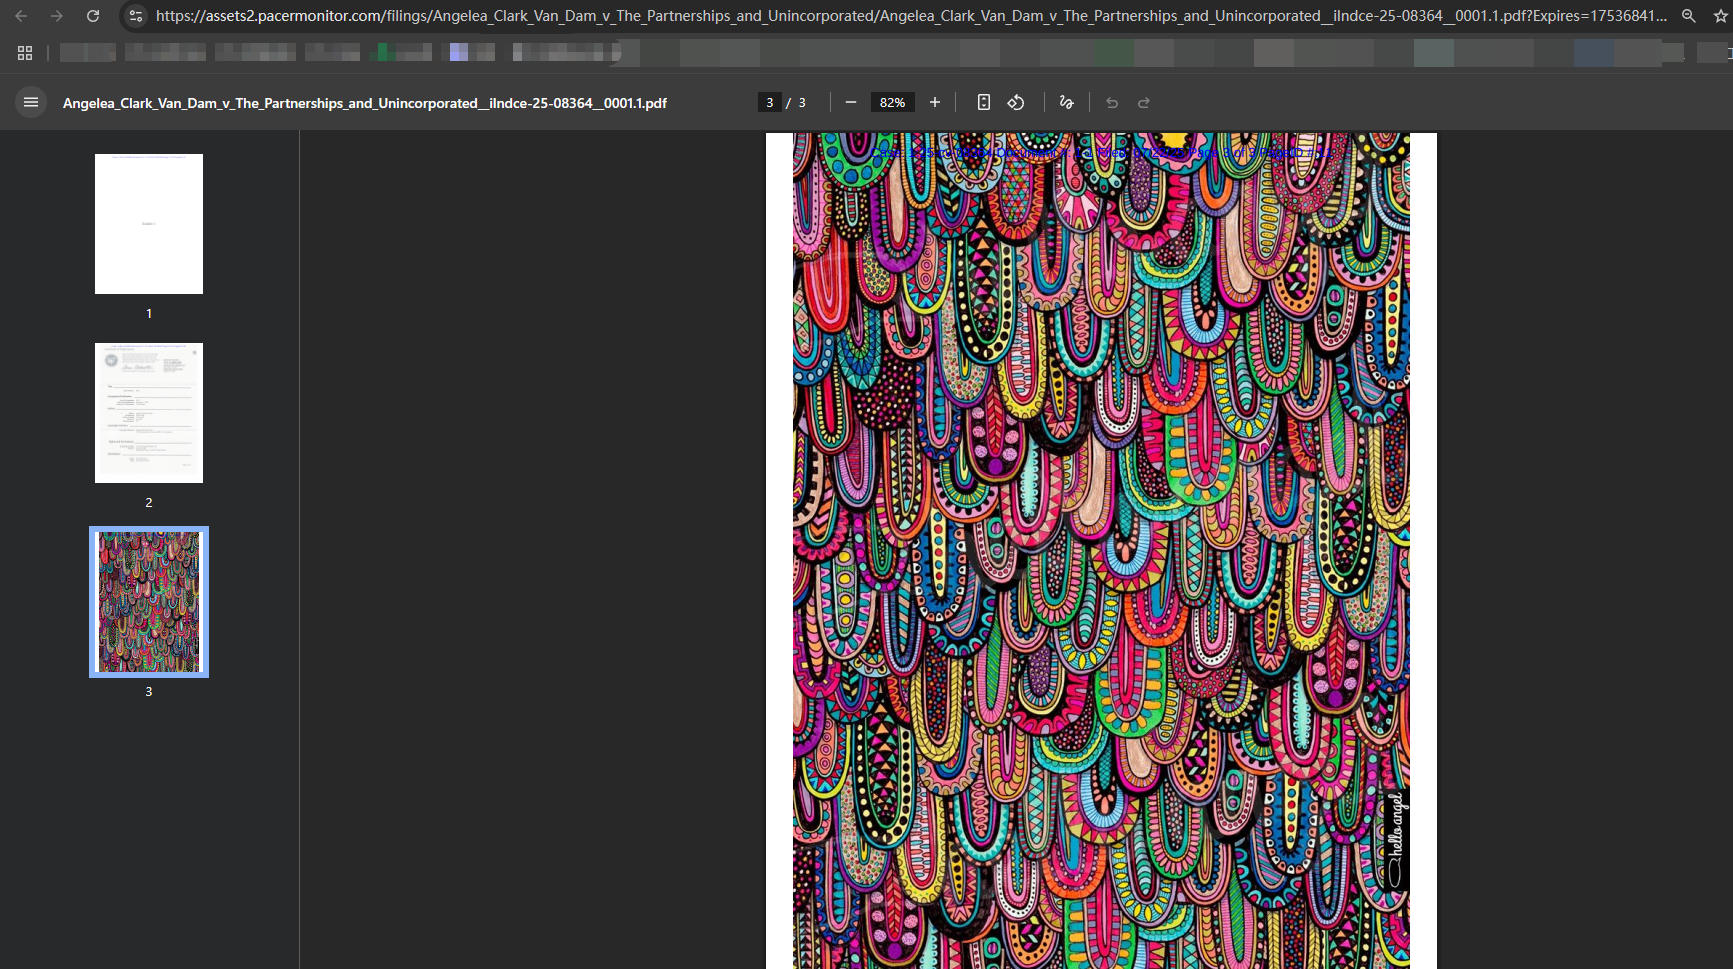The width and height of the screenshot is (1733, 969).
Task: Open the site information icon beside the URL
Action: pyautogui.click(x=136, y=16)
